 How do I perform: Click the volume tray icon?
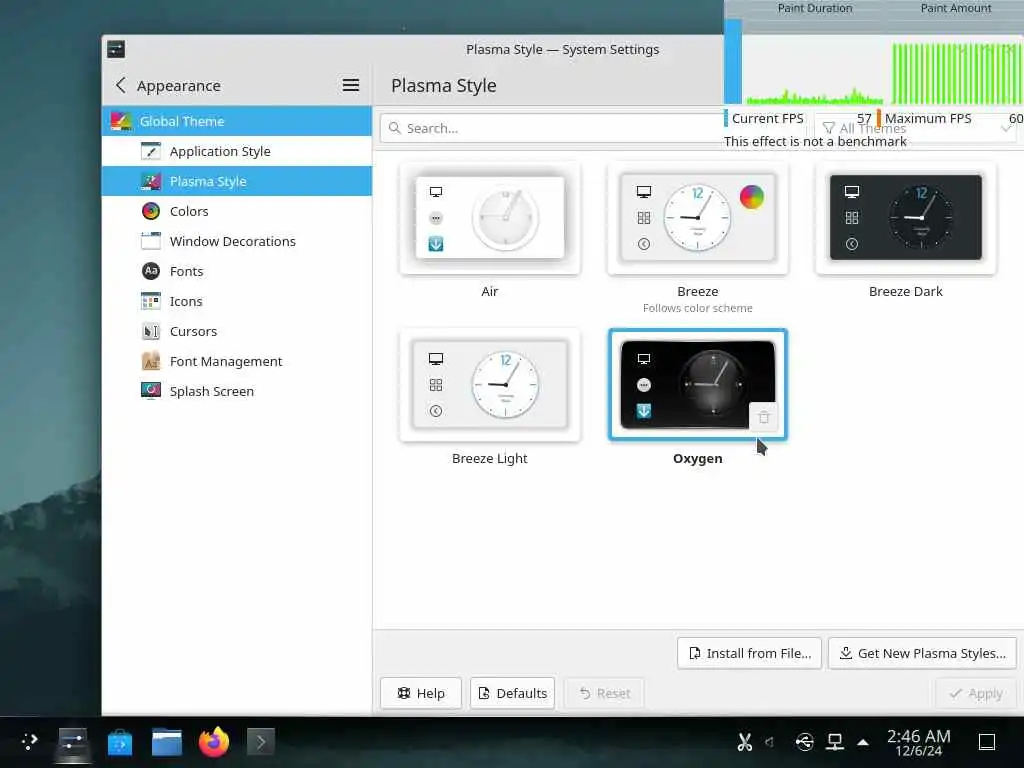coord(771,743)
